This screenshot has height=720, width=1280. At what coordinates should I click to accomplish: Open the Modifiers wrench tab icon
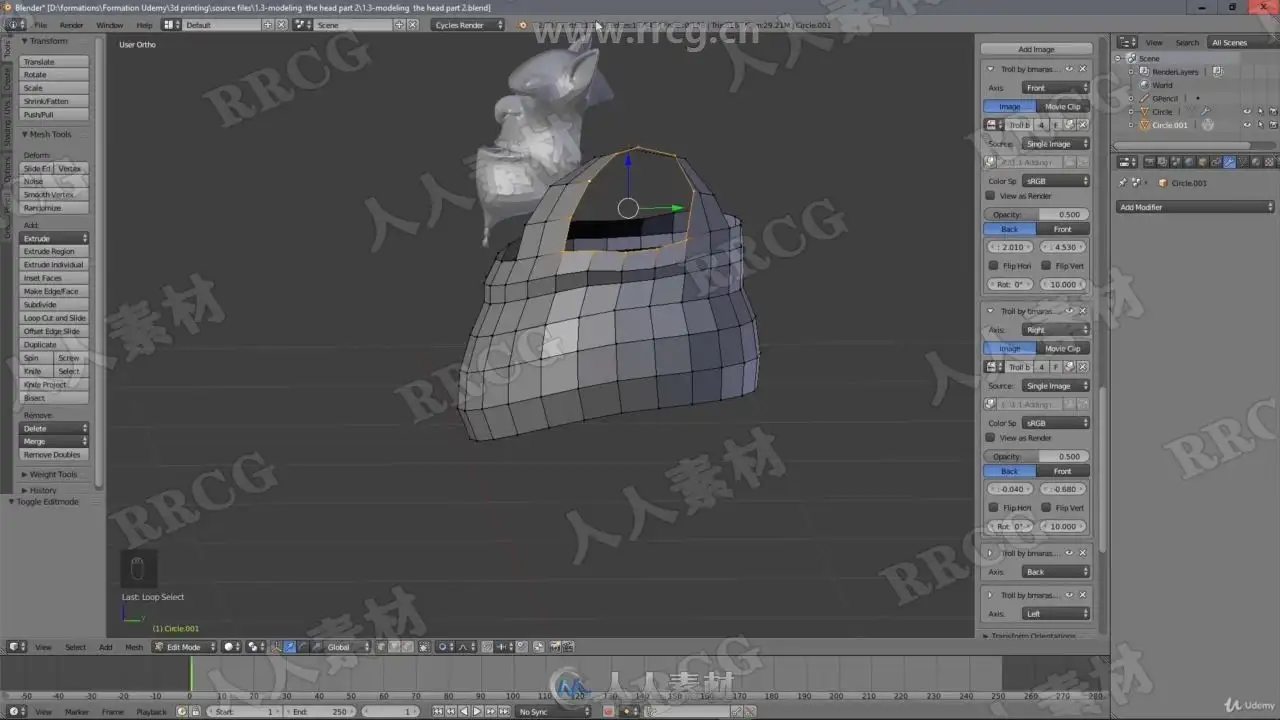pos(1229,162)
